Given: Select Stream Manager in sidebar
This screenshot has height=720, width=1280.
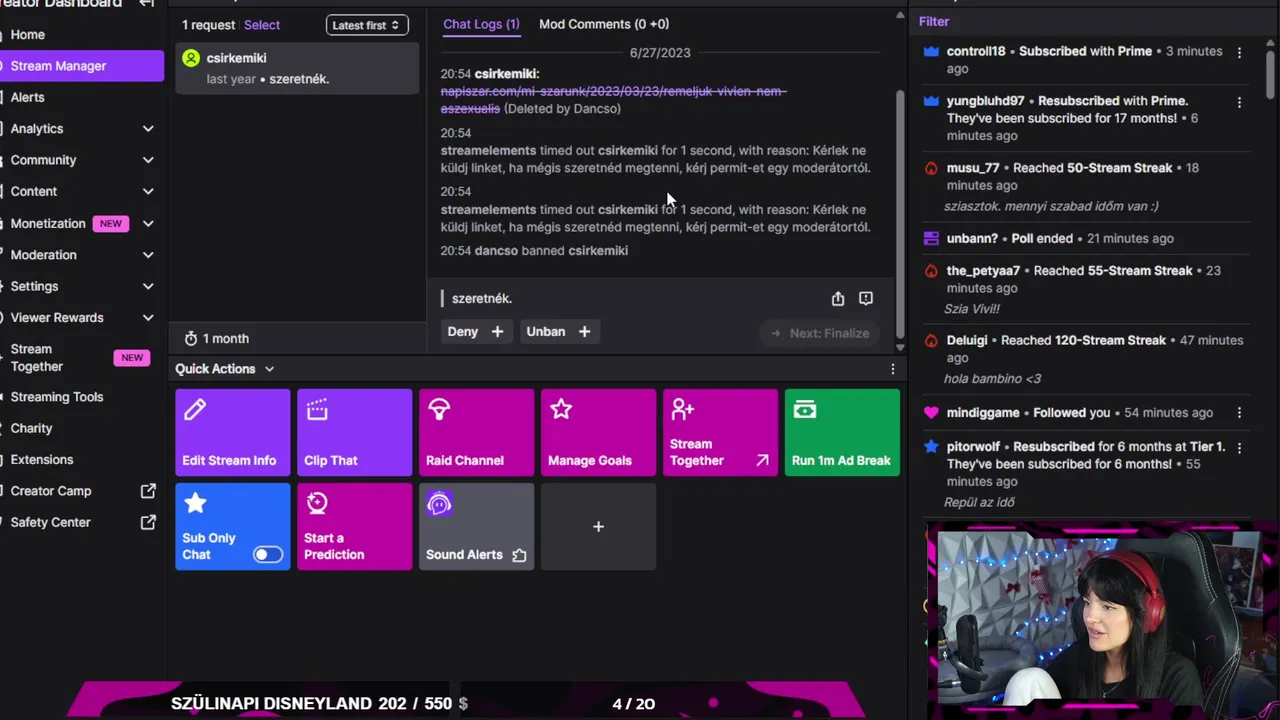Looking at the screenshot, I should (x=82, y=66).
